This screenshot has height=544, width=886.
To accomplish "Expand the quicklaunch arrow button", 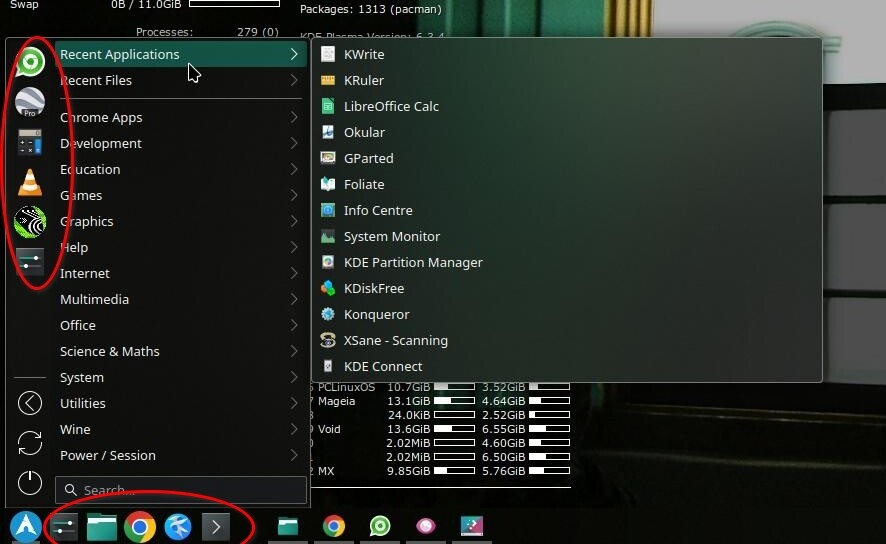I will pyautogui.click(x=216, y=527).
